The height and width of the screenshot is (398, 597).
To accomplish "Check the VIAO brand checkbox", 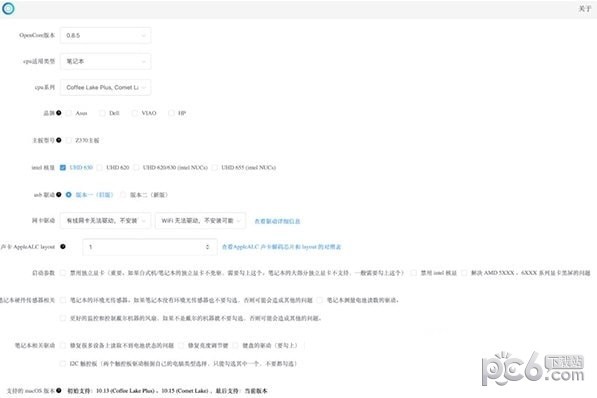I will (x=135, y=113).
